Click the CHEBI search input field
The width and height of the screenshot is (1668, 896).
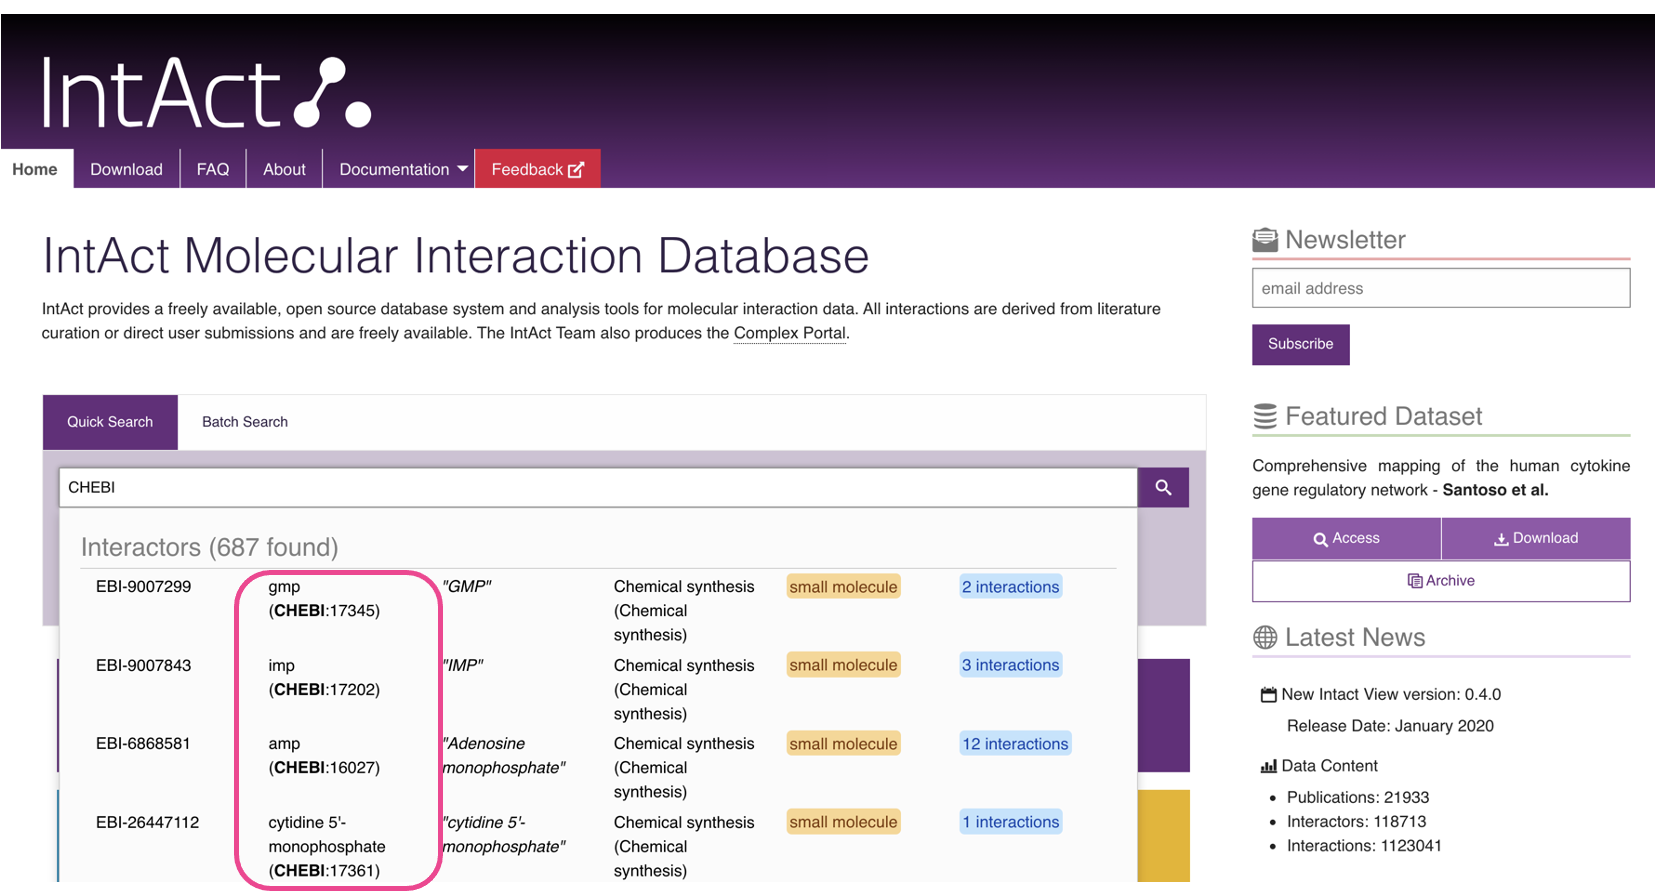point(598,487)
